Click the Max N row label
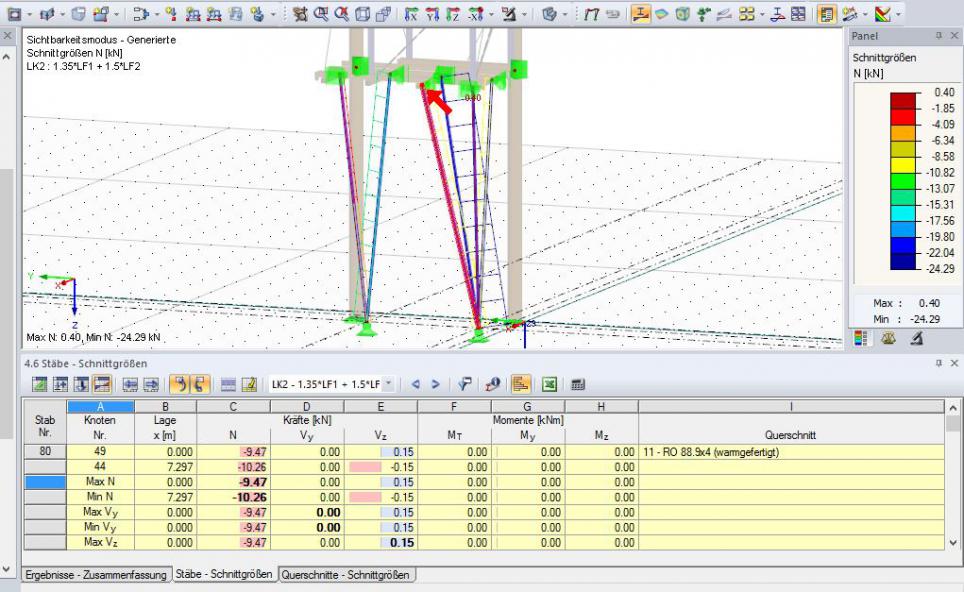The width and height of the screenshot is (964, 592). click(x=100, y=482)
